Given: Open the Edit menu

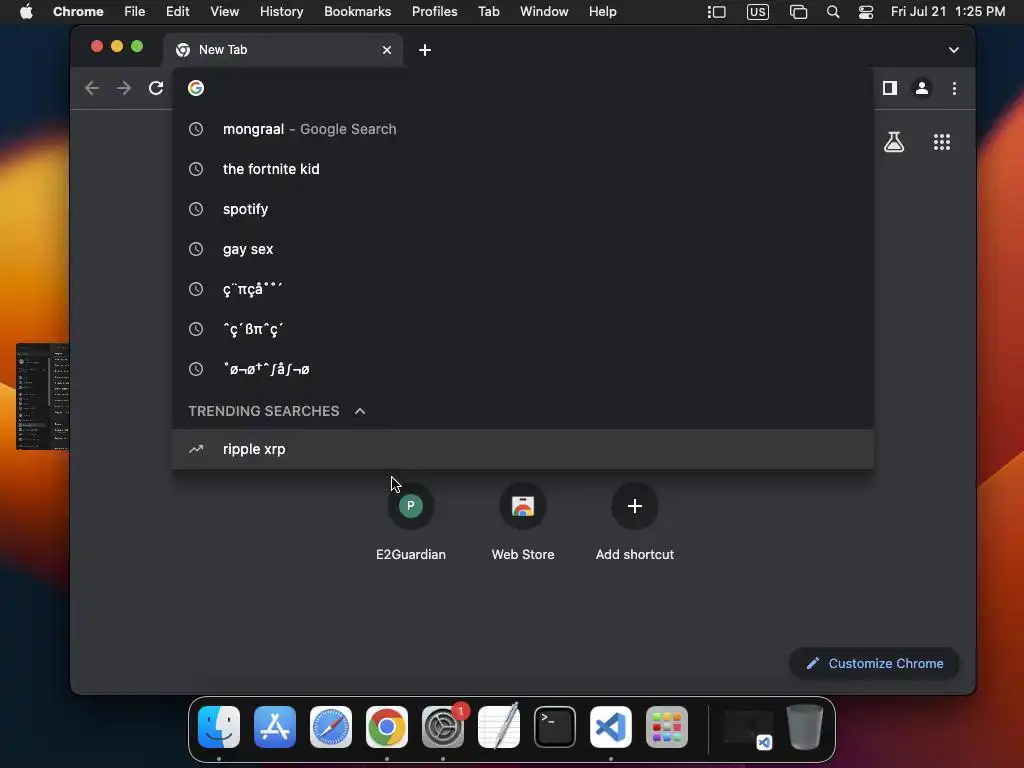Looking at the screenshot, I should click(177, 12).
